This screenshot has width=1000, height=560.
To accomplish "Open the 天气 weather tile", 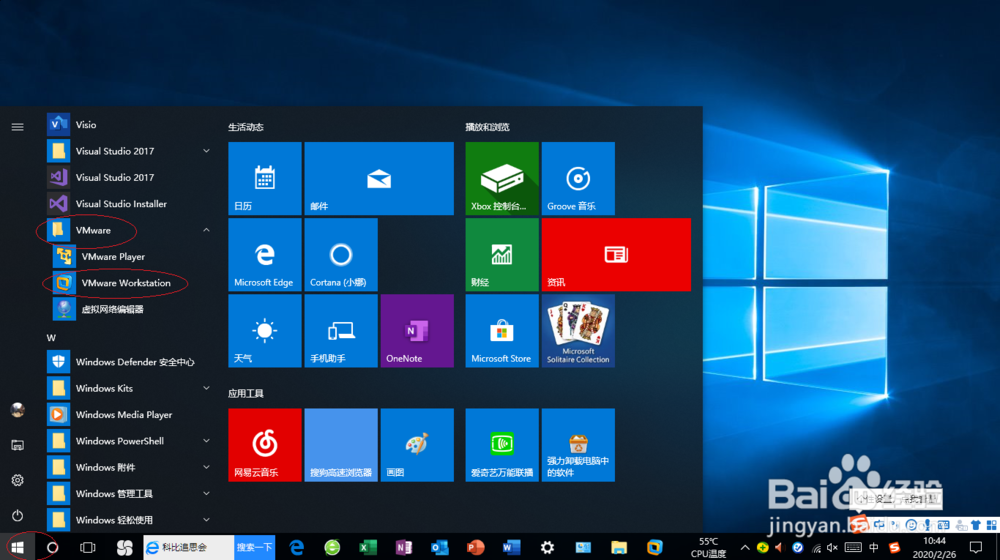I will click(x=265, y=330).
